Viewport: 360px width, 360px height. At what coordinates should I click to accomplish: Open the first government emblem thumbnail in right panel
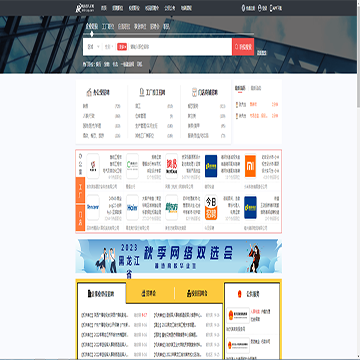point(238,315)
